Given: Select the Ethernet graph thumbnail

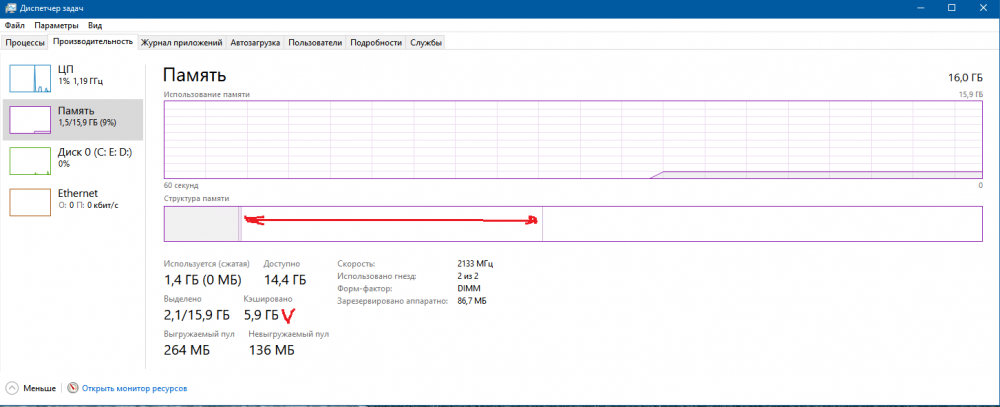Looking at the screenshot, I should (x=30, y=201).
